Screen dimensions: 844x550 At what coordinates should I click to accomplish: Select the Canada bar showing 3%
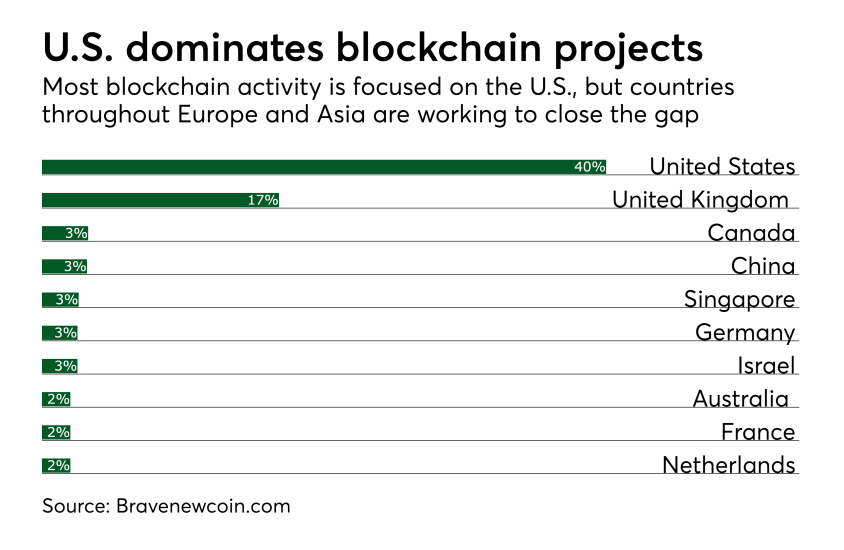point(65,233)
